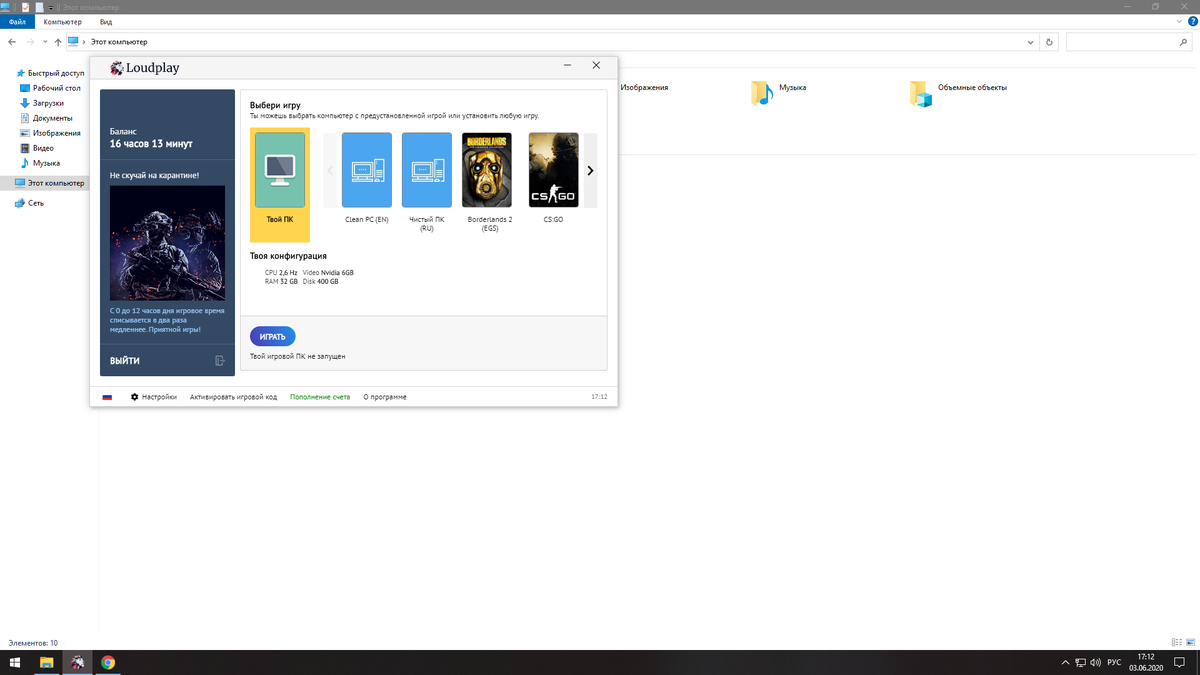
Task: Open the quick access toolbar customize dropdown
Action: point(52,7)
